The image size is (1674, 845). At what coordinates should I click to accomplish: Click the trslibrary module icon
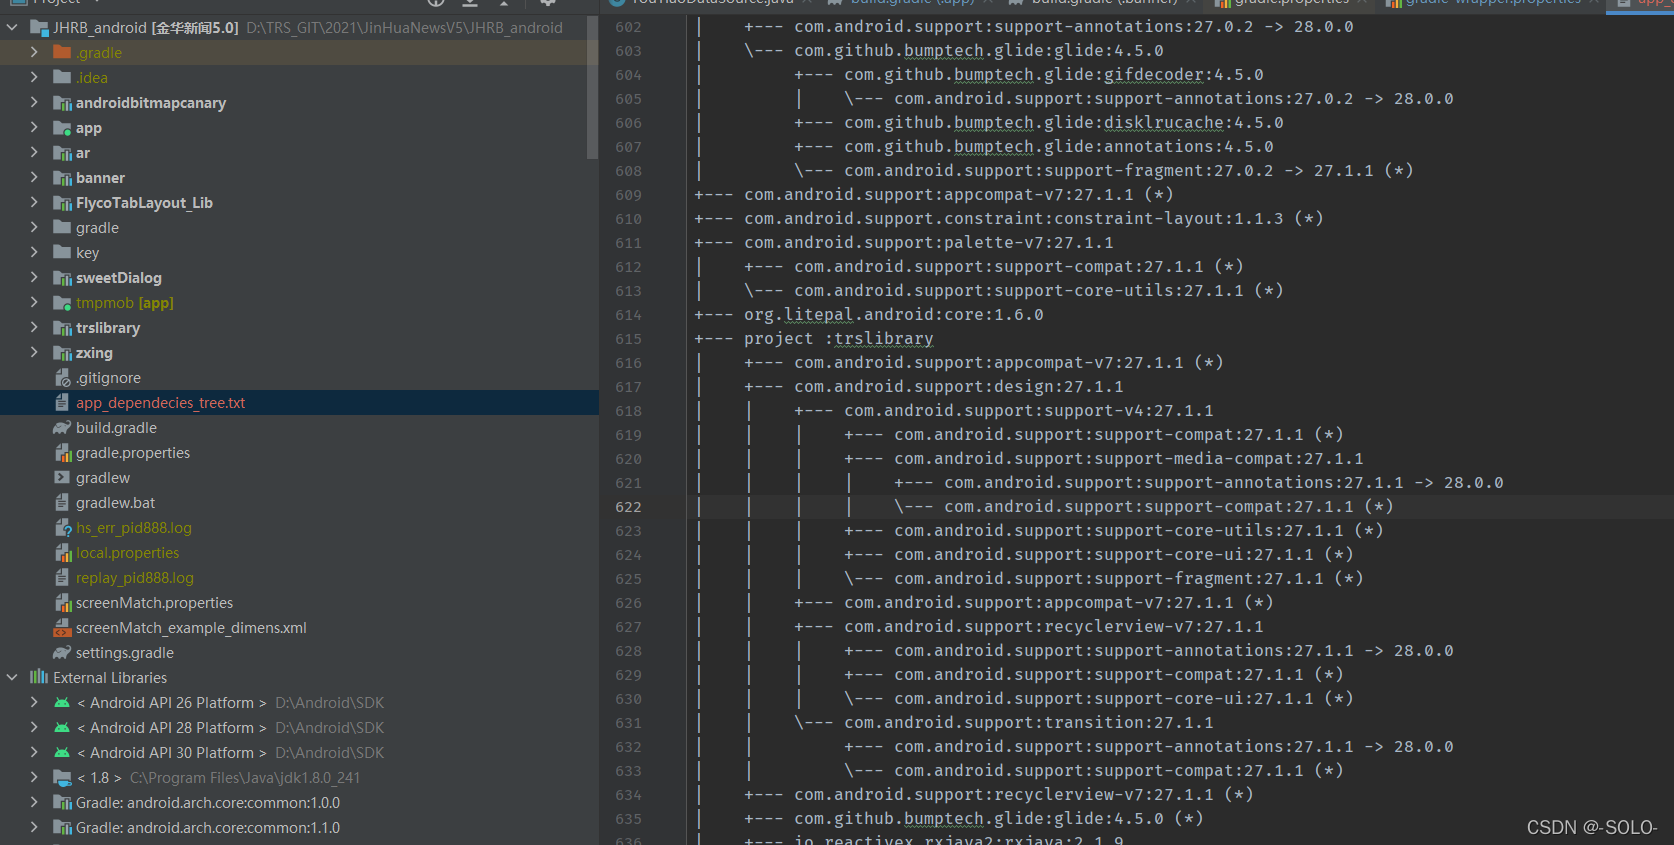tap(62, 327)
